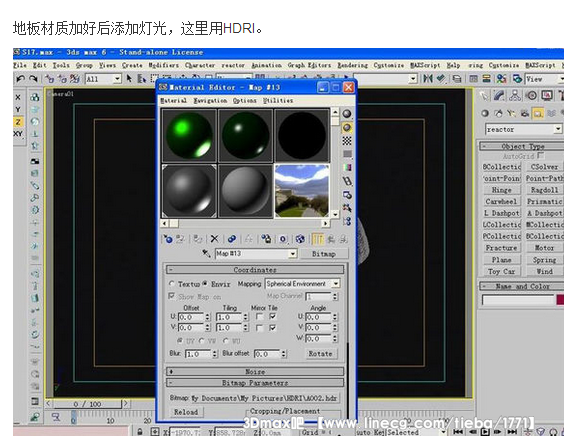The image size is (564, 440).
Task: Open the Spherical Environment mapping dropdown
Action: point(302,284)
